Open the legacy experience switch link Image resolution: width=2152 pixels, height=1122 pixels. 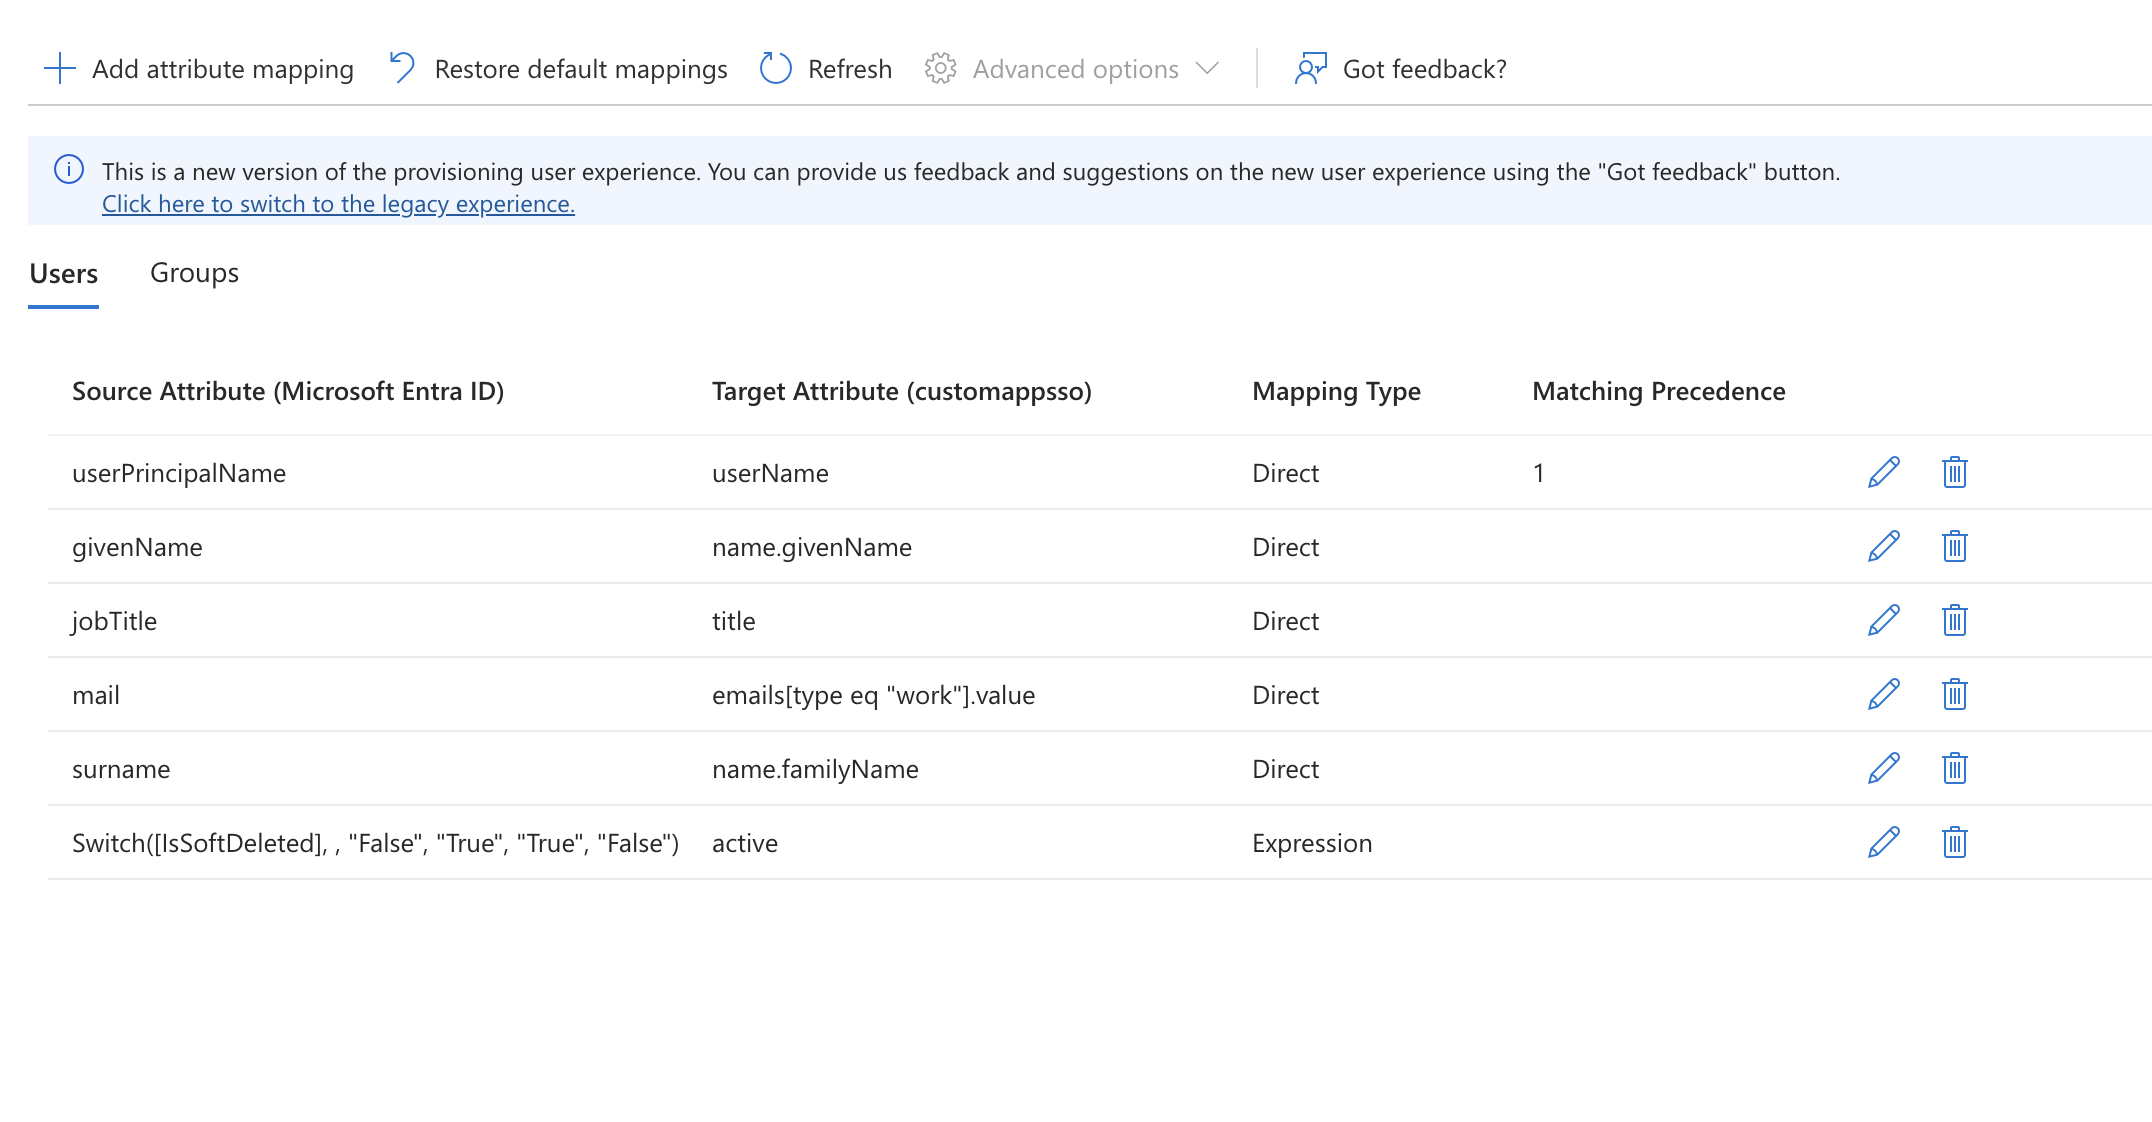coord(338,204)
